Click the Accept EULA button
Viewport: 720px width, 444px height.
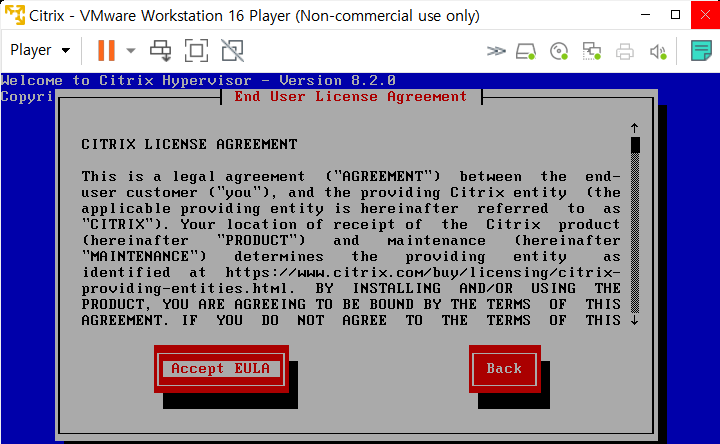[221, 369]
